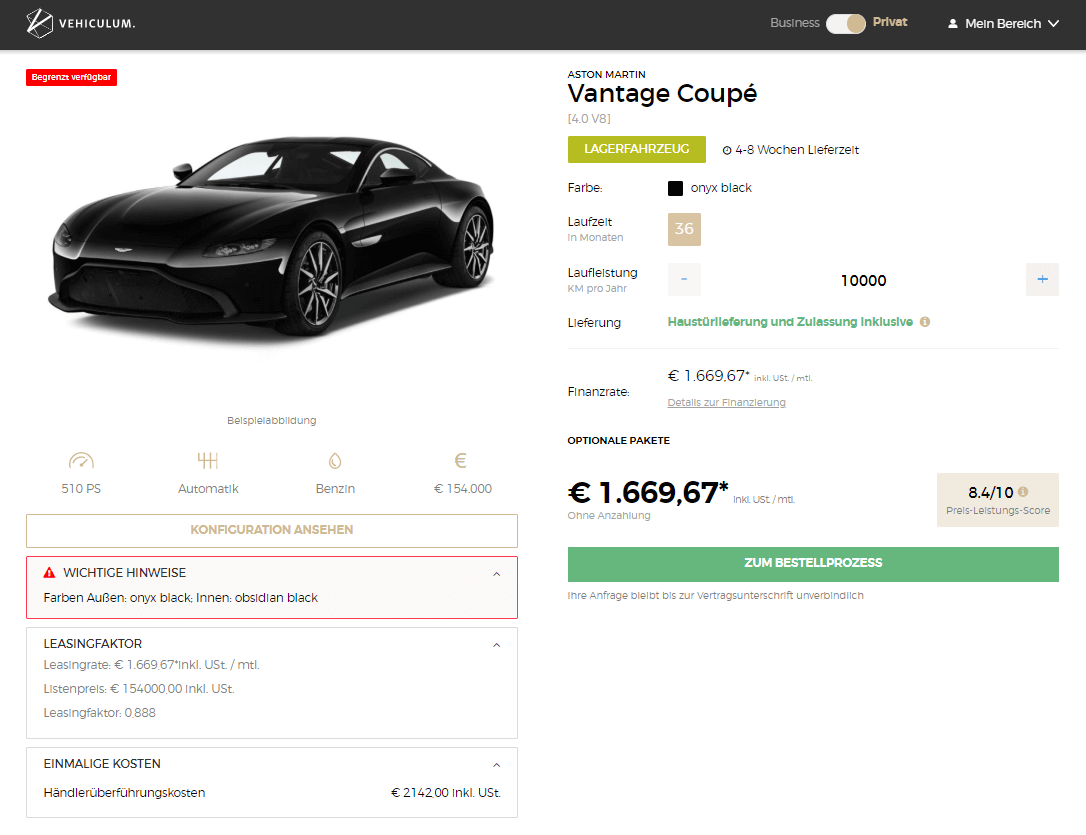The height and width of the screenshot is (835, 1086).
Task: Open Details zur Finanzierung link
Action: pyautogui.click(x=727, y=402)
